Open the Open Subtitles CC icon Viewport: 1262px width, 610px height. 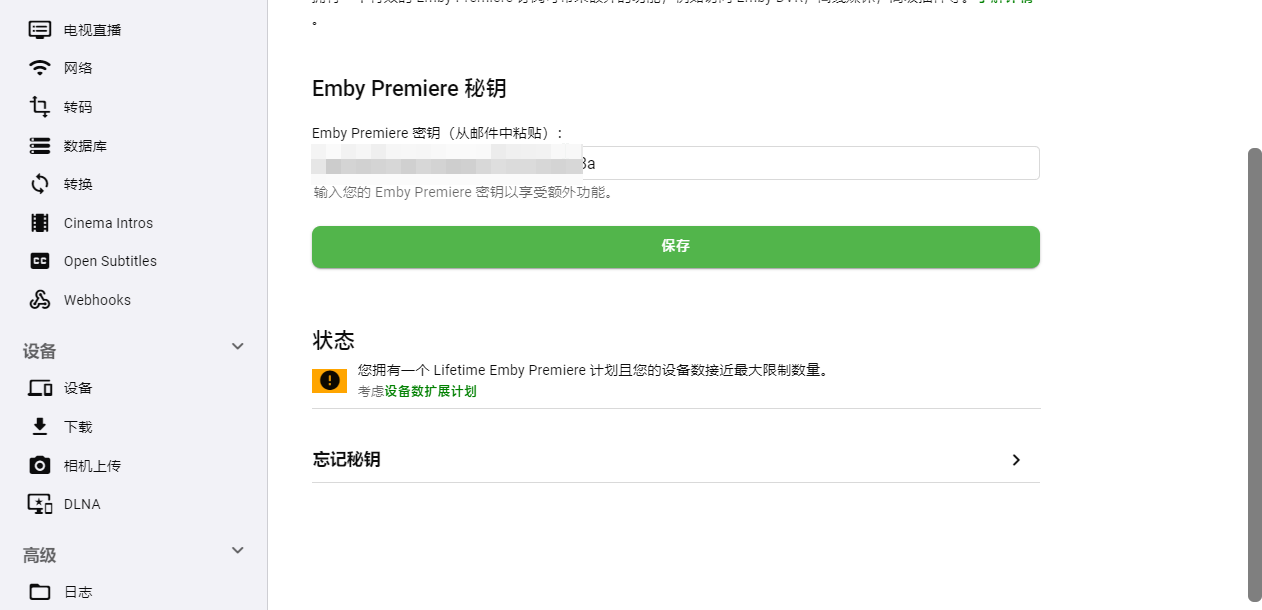(40, 261)
